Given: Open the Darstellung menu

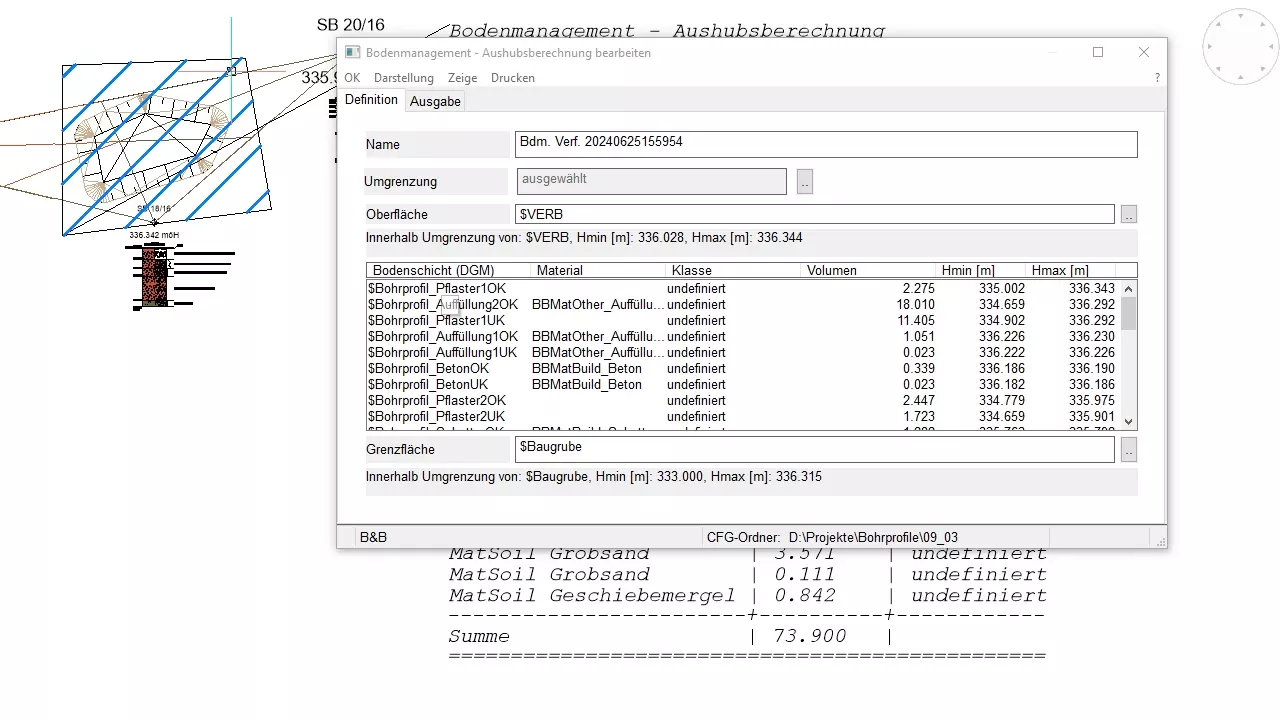Looking at the screenshot, I should (x=404, y=77).
